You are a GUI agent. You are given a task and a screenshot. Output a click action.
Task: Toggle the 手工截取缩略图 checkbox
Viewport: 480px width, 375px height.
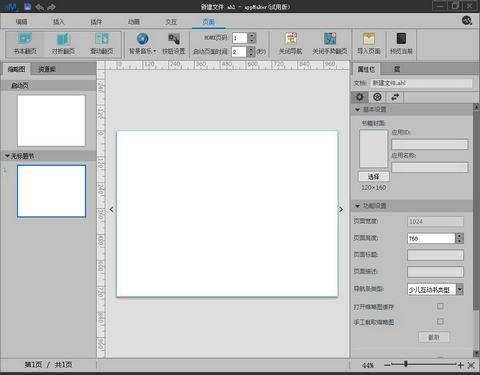[x=440, y=321]
